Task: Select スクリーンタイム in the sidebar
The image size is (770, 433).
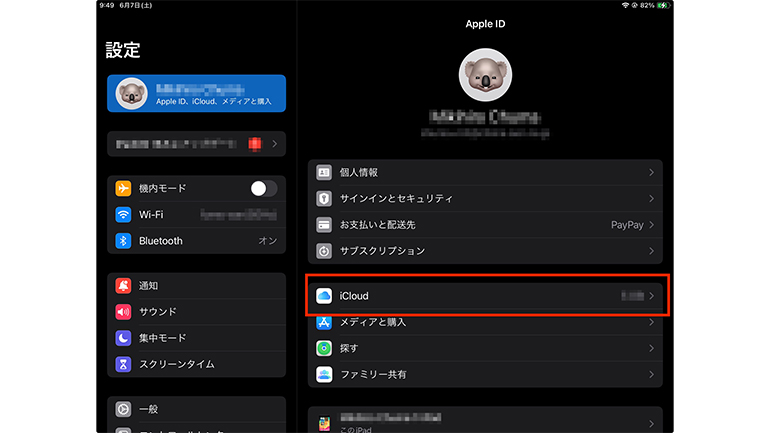Action: pos(196,364)
